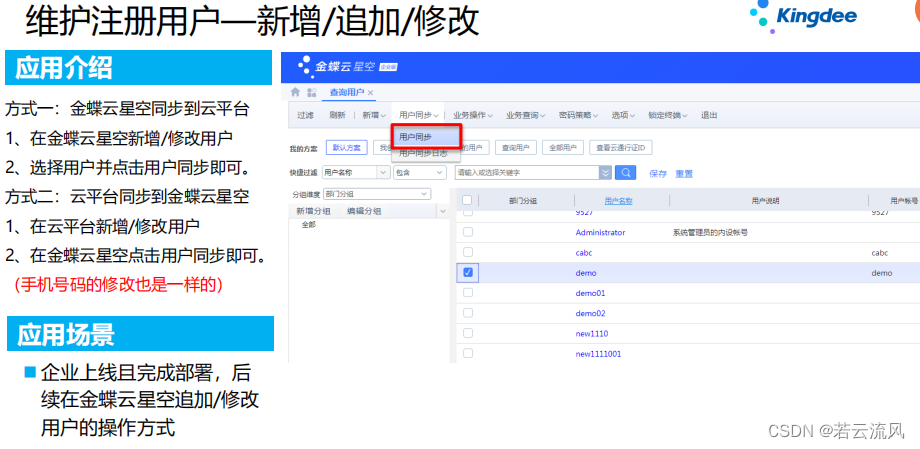Click the 查看云通行证ID button
Image resolution: width=920 pixels, height=449 pixels.
pyautogui.click(x=621, y=148)
